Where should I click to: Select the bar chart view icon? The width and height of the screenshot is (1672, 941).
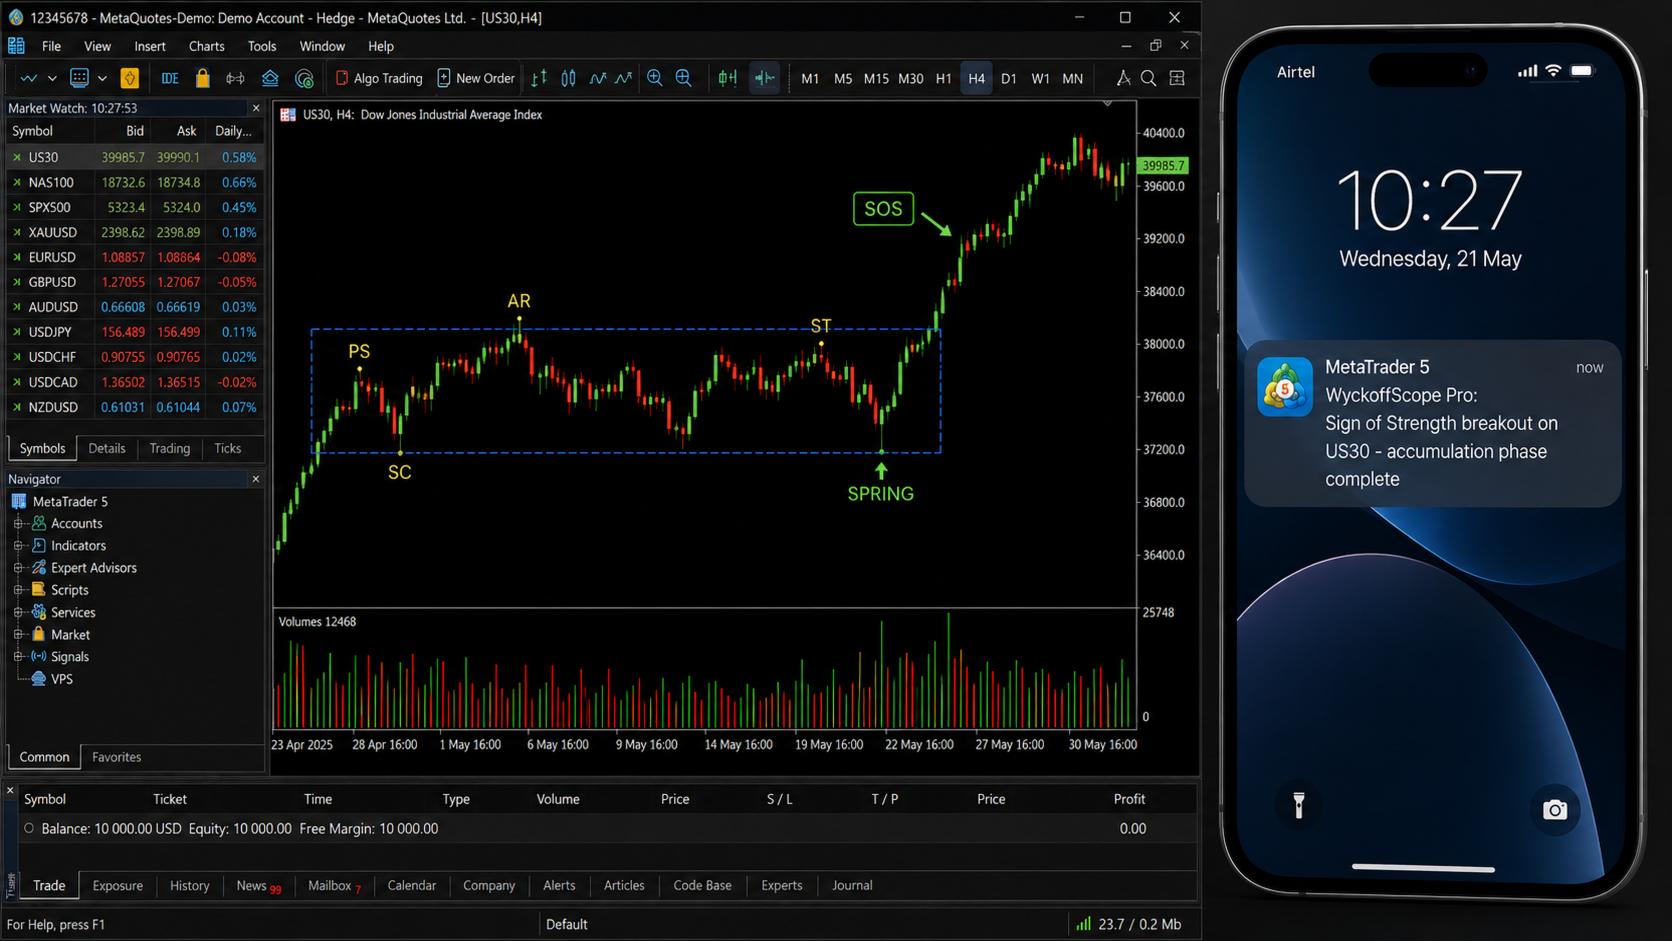point(539,78)
